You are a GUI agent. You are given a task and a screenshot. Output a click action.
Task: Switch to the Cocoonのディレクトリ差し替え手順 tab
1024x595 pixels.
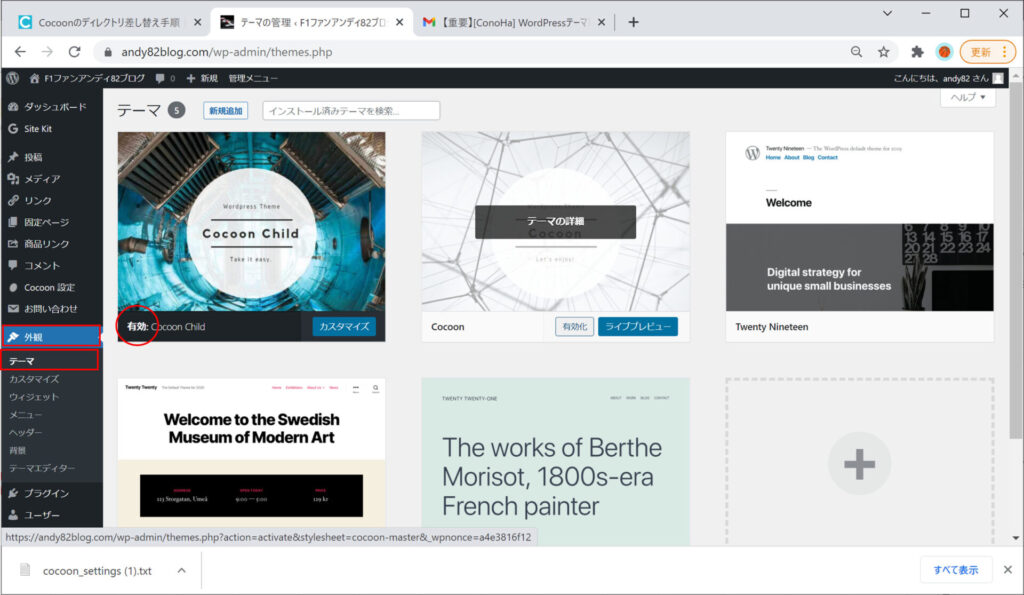(108, 22)
